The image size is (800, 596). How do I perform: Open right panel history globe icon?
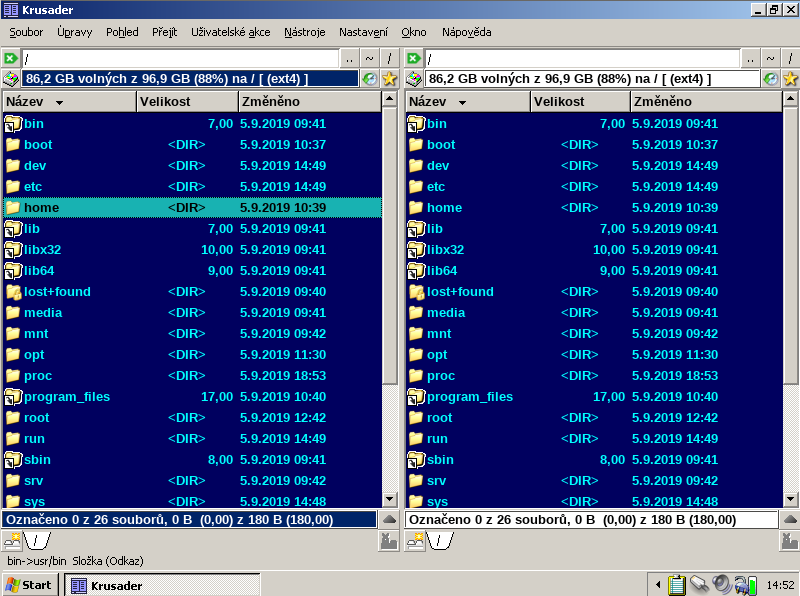771,79
